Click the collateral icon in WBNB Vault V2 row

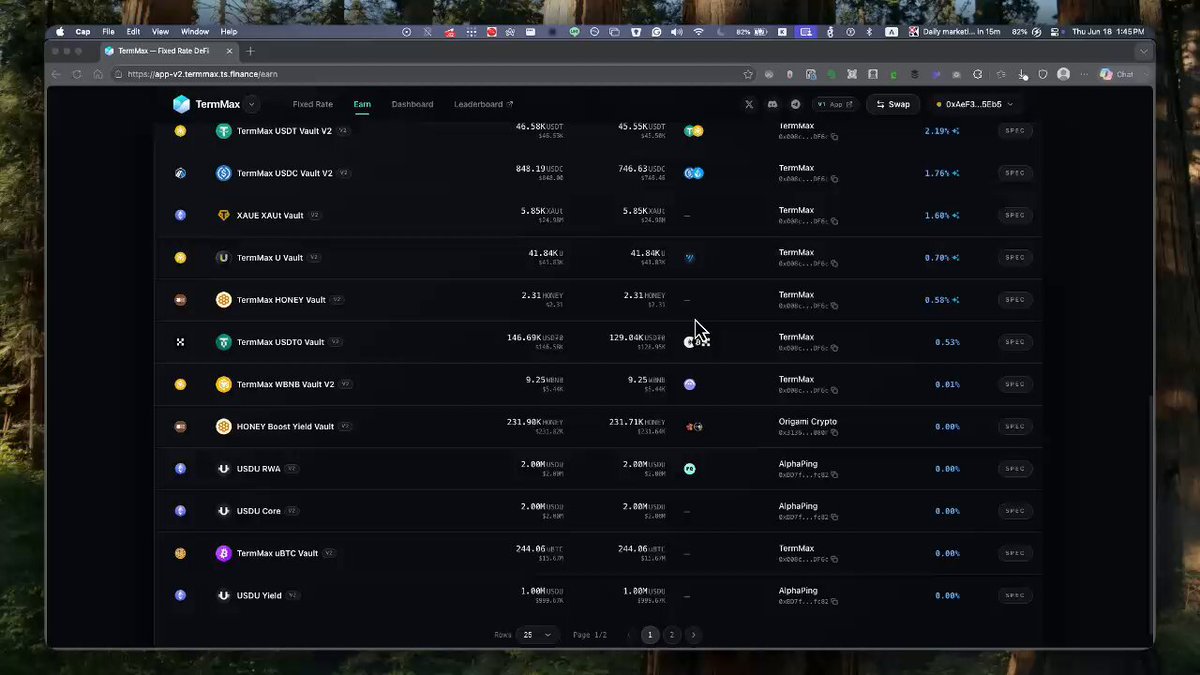click(x=690, y=384)
